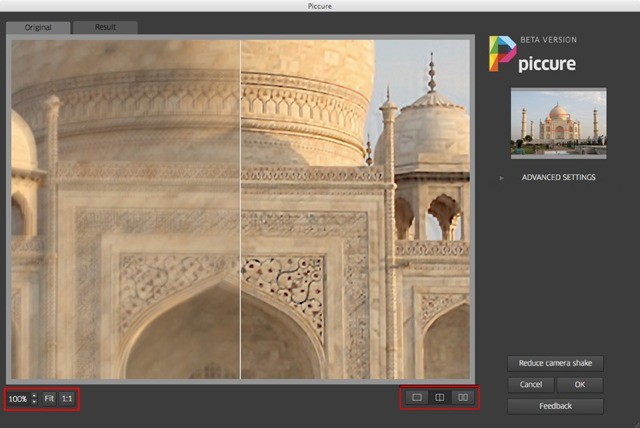The image size is (640, 428).
Task: Select the split-view comparison icon
Action: pos(440,397)
